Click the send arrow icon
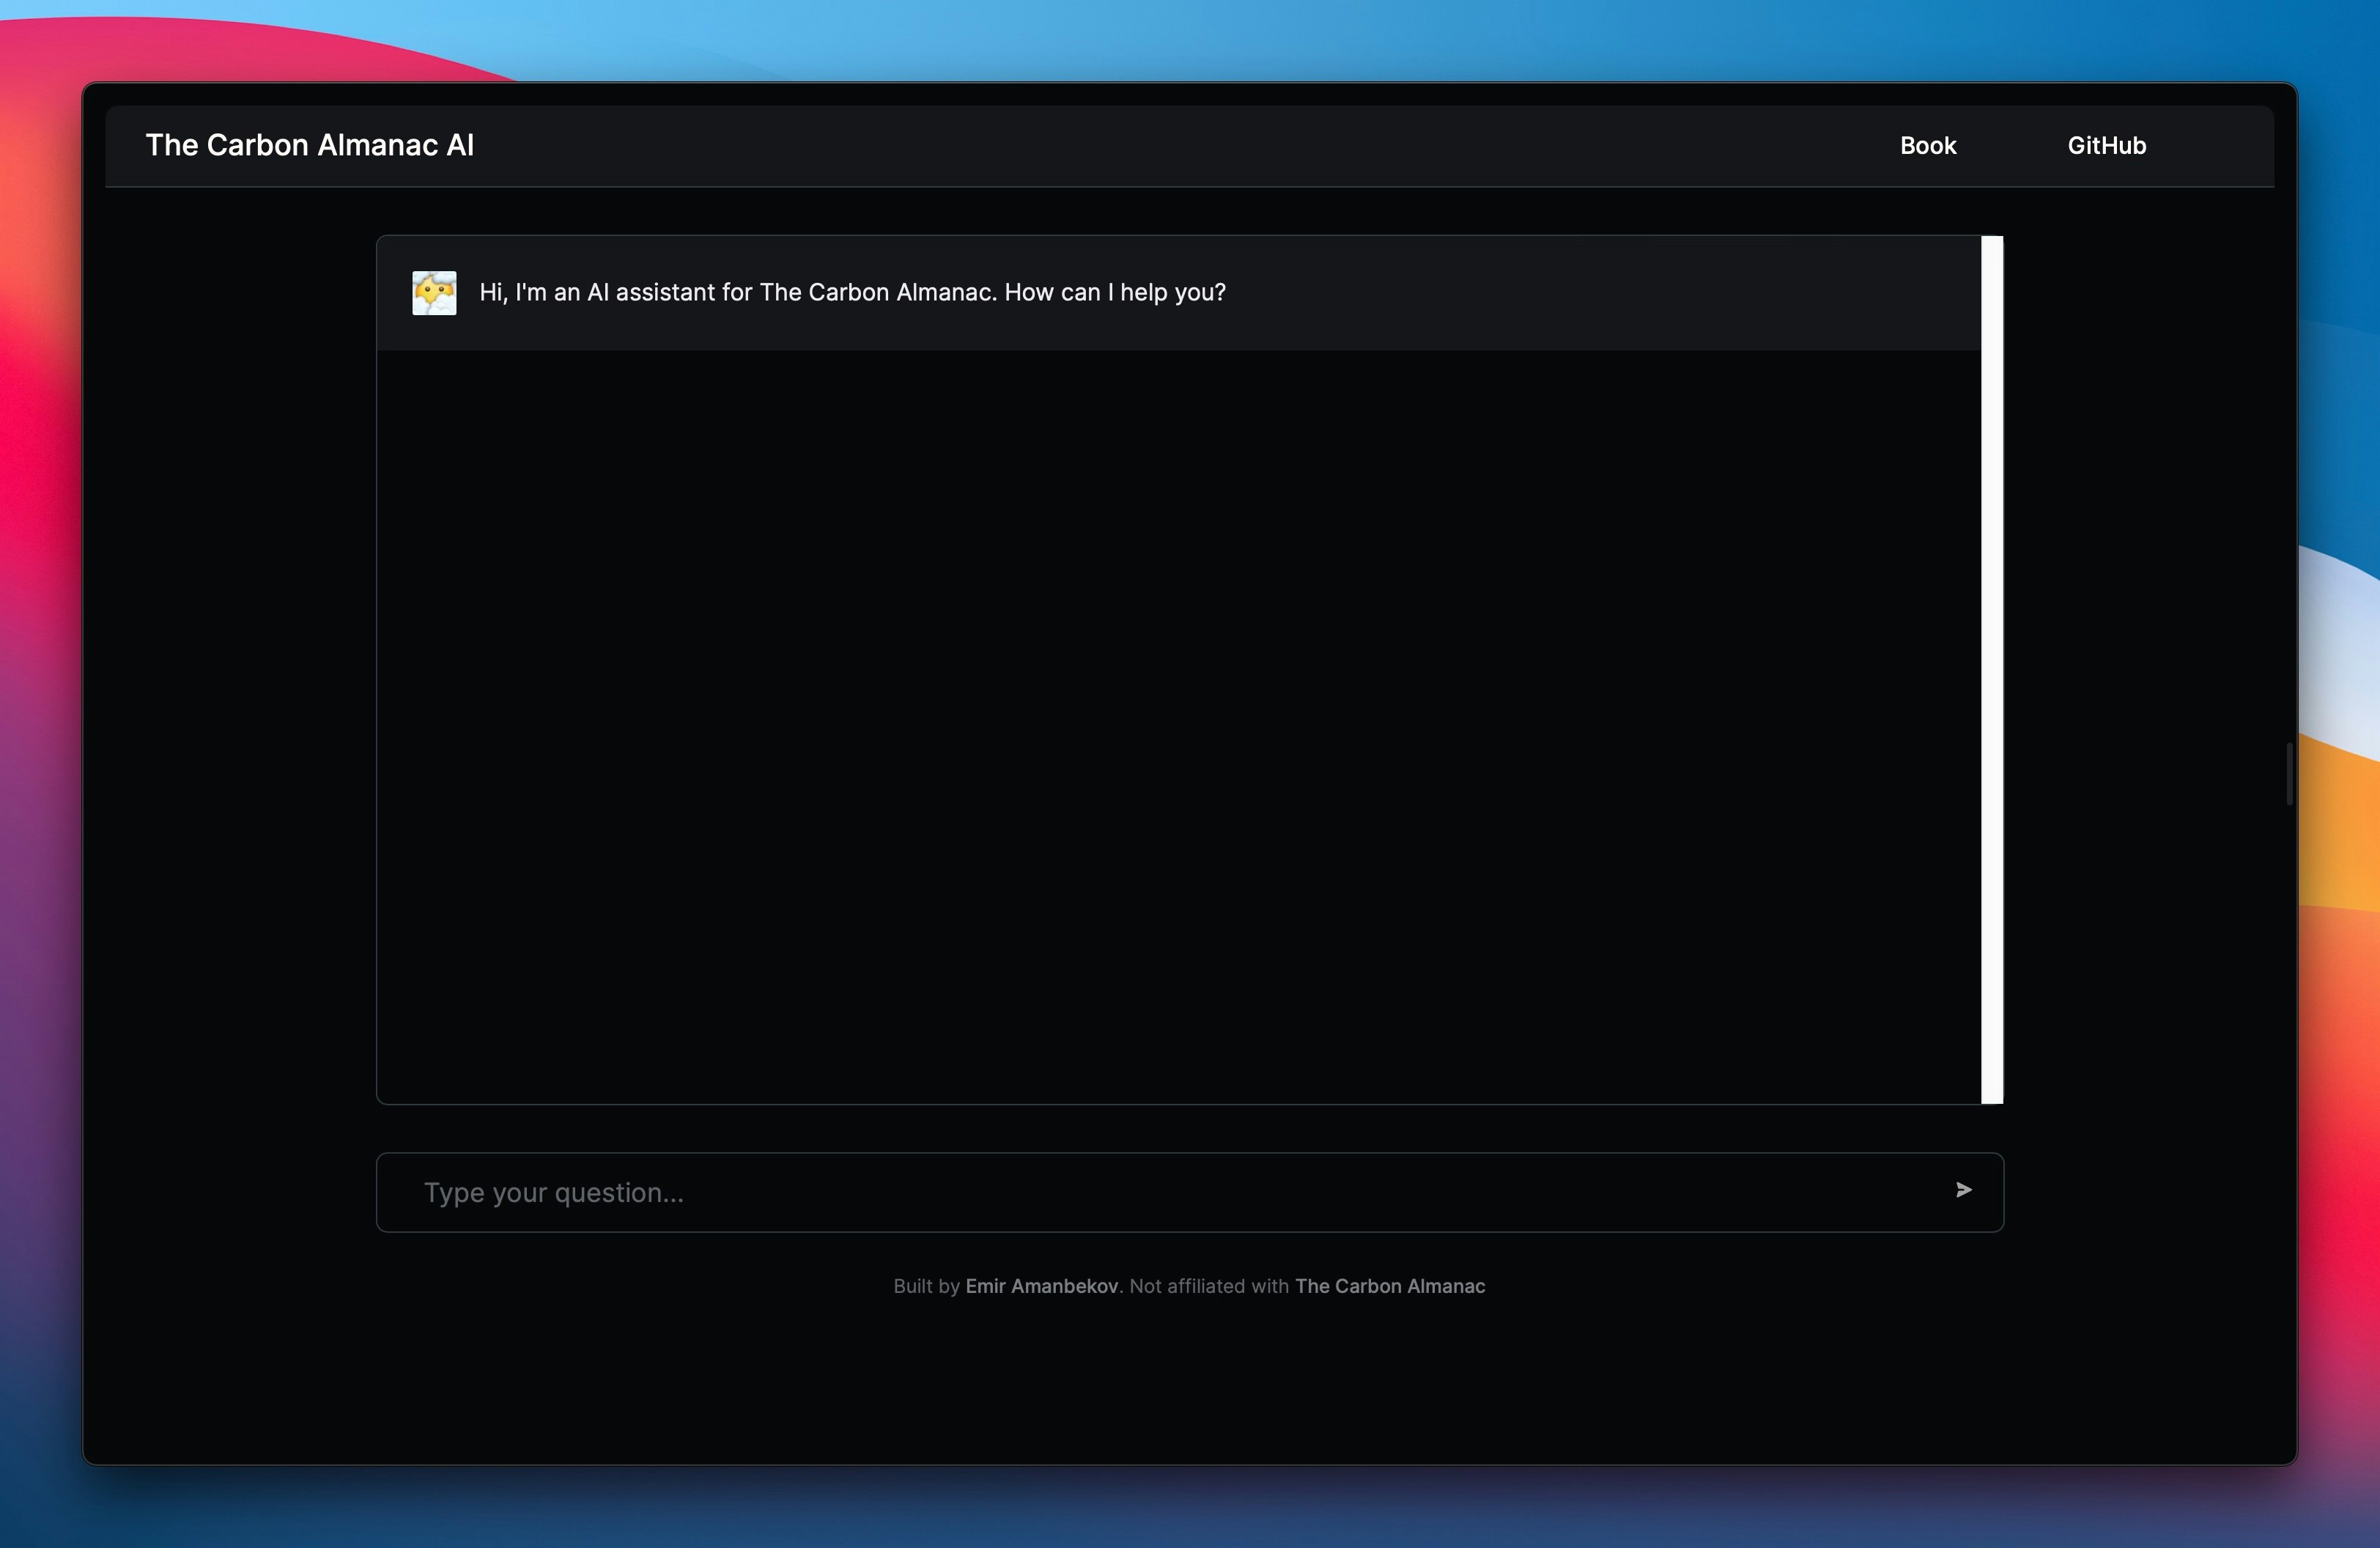 point(1963,1190)
